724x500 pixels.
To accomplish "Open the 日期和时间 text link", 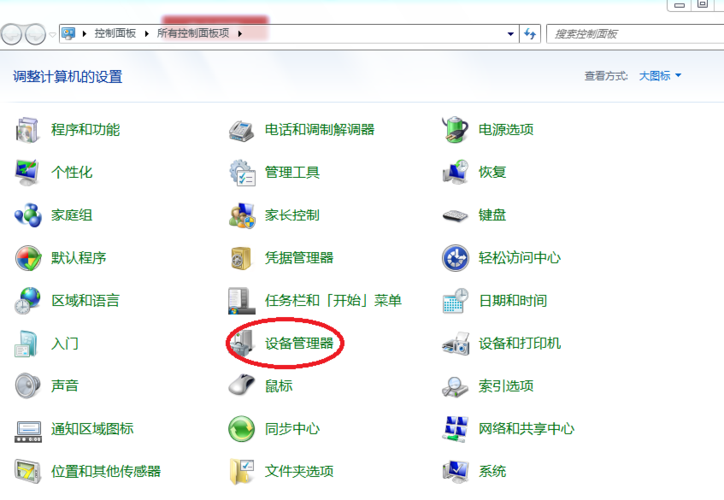I will click(x=513, y=301).
